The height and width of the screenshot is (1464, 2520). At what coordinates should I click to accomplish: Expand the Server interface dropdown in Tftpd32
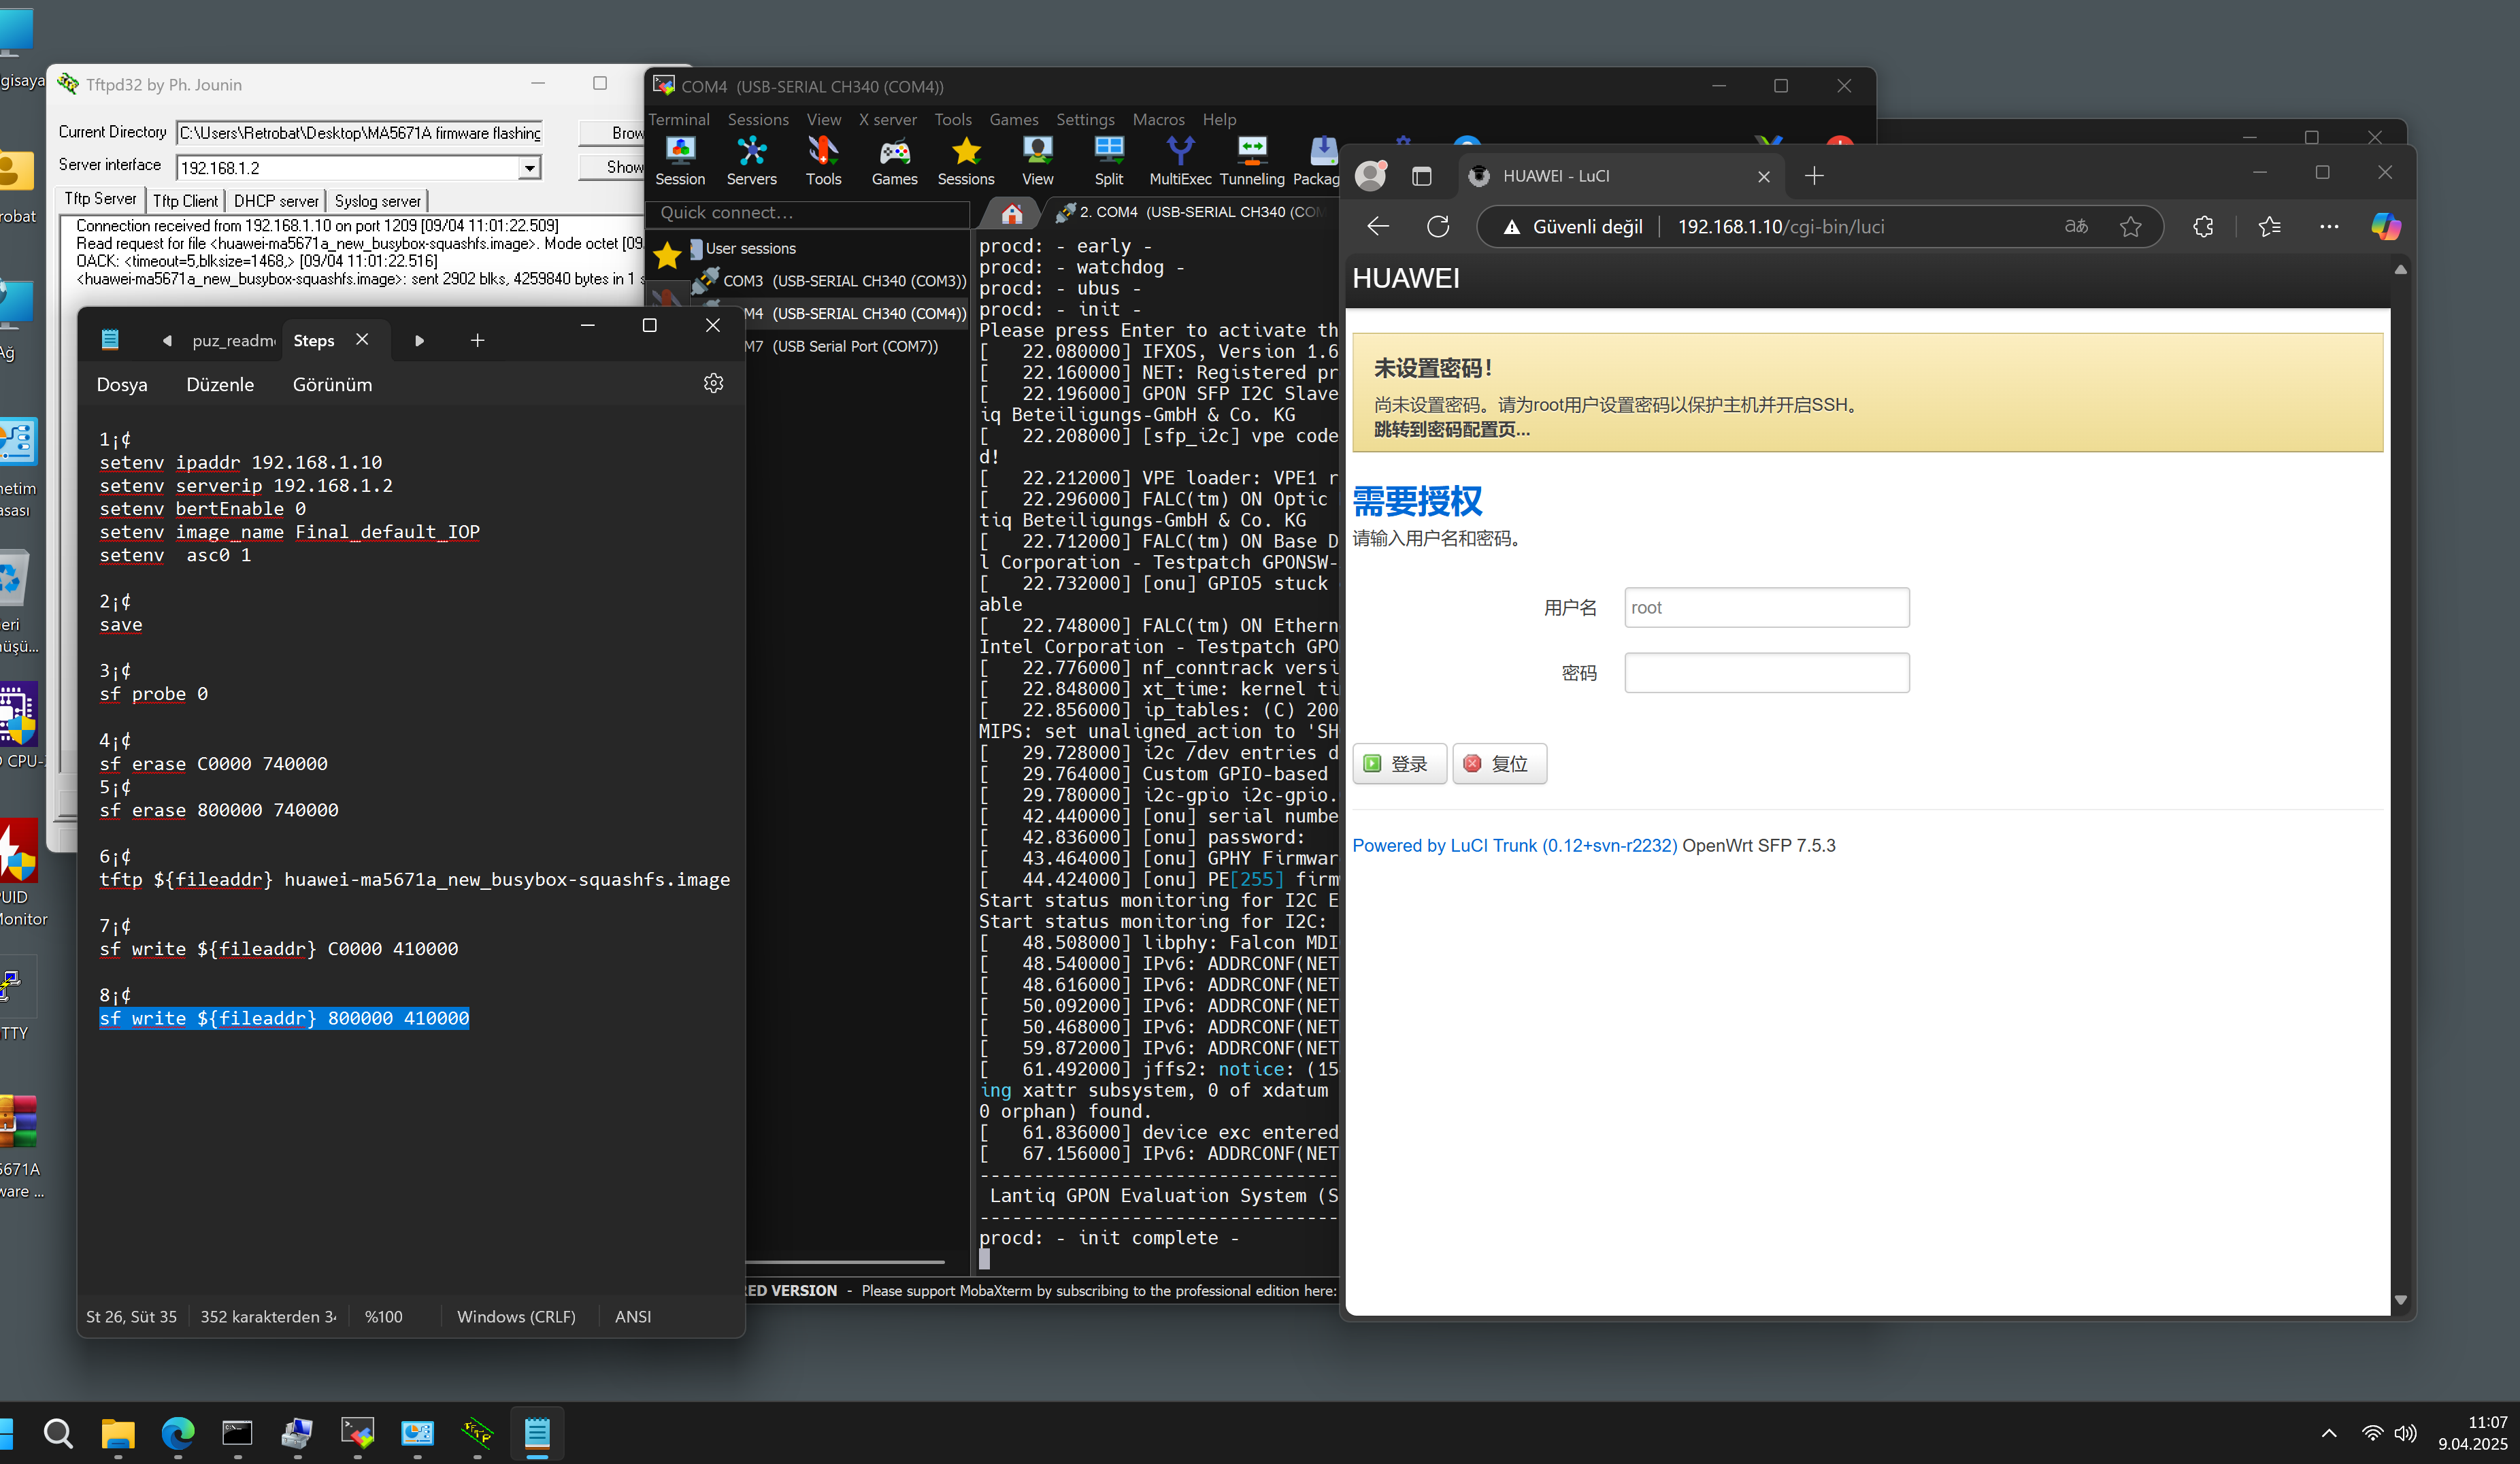point(529,168)
